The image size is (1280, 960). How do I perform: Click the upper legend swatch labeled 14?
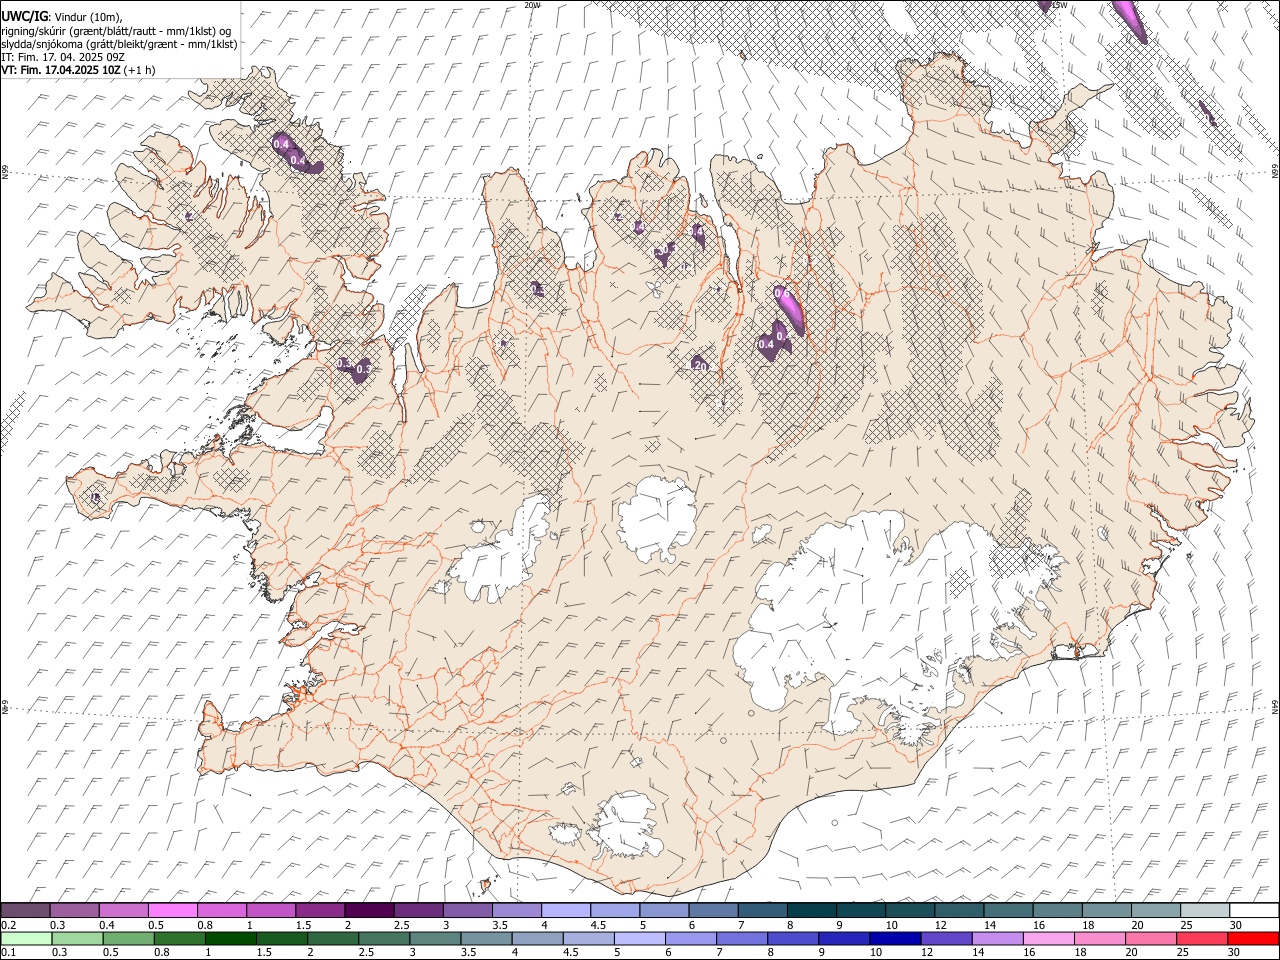point(1008,910)
